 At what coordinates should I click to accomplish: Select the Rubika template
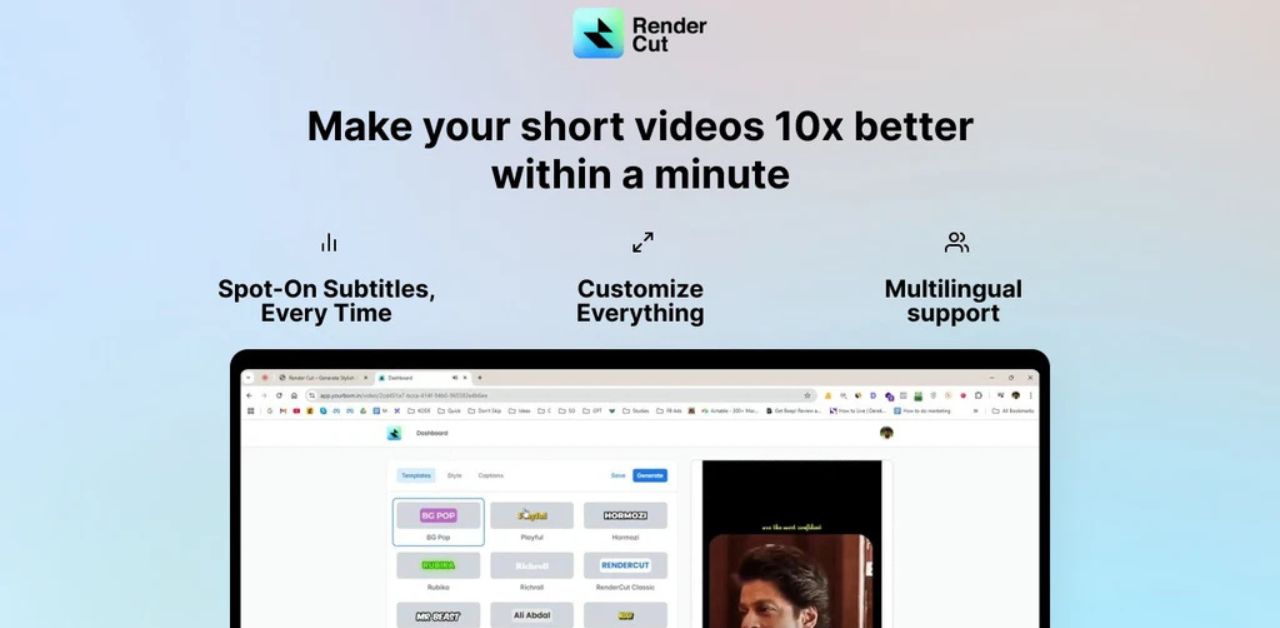pos(438,572)
